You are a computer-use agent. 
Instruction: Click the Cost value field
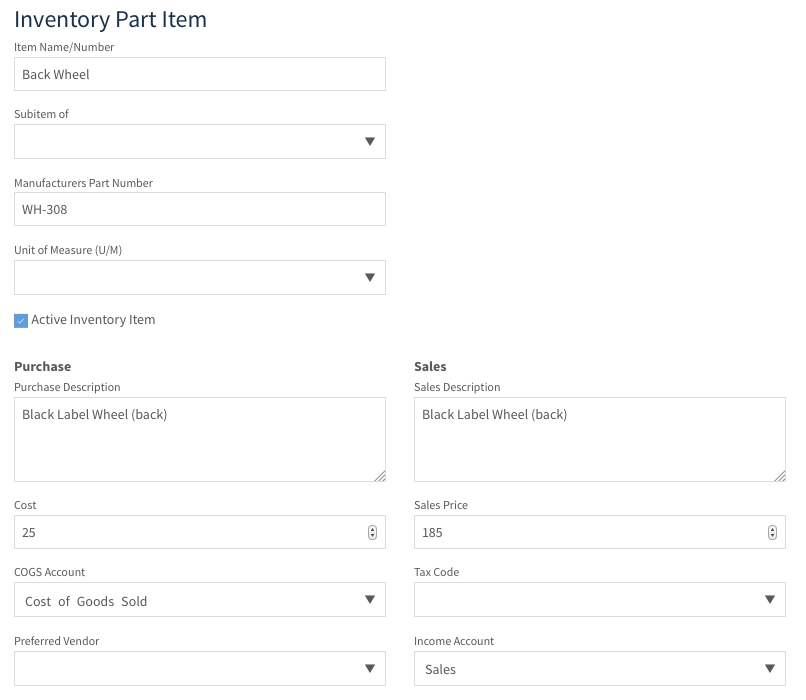(190, 532)
